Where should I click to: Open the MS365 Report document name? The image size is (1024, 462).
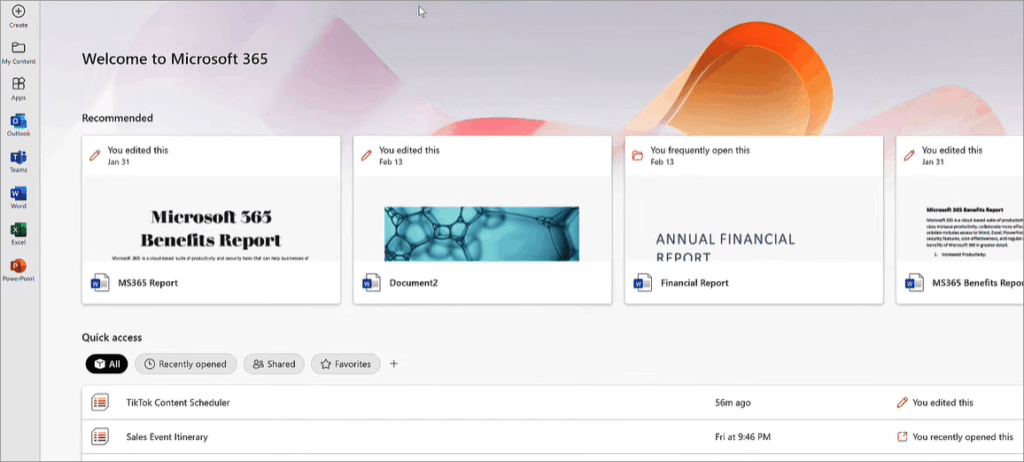pyautogui.click(x=148, y=283)
